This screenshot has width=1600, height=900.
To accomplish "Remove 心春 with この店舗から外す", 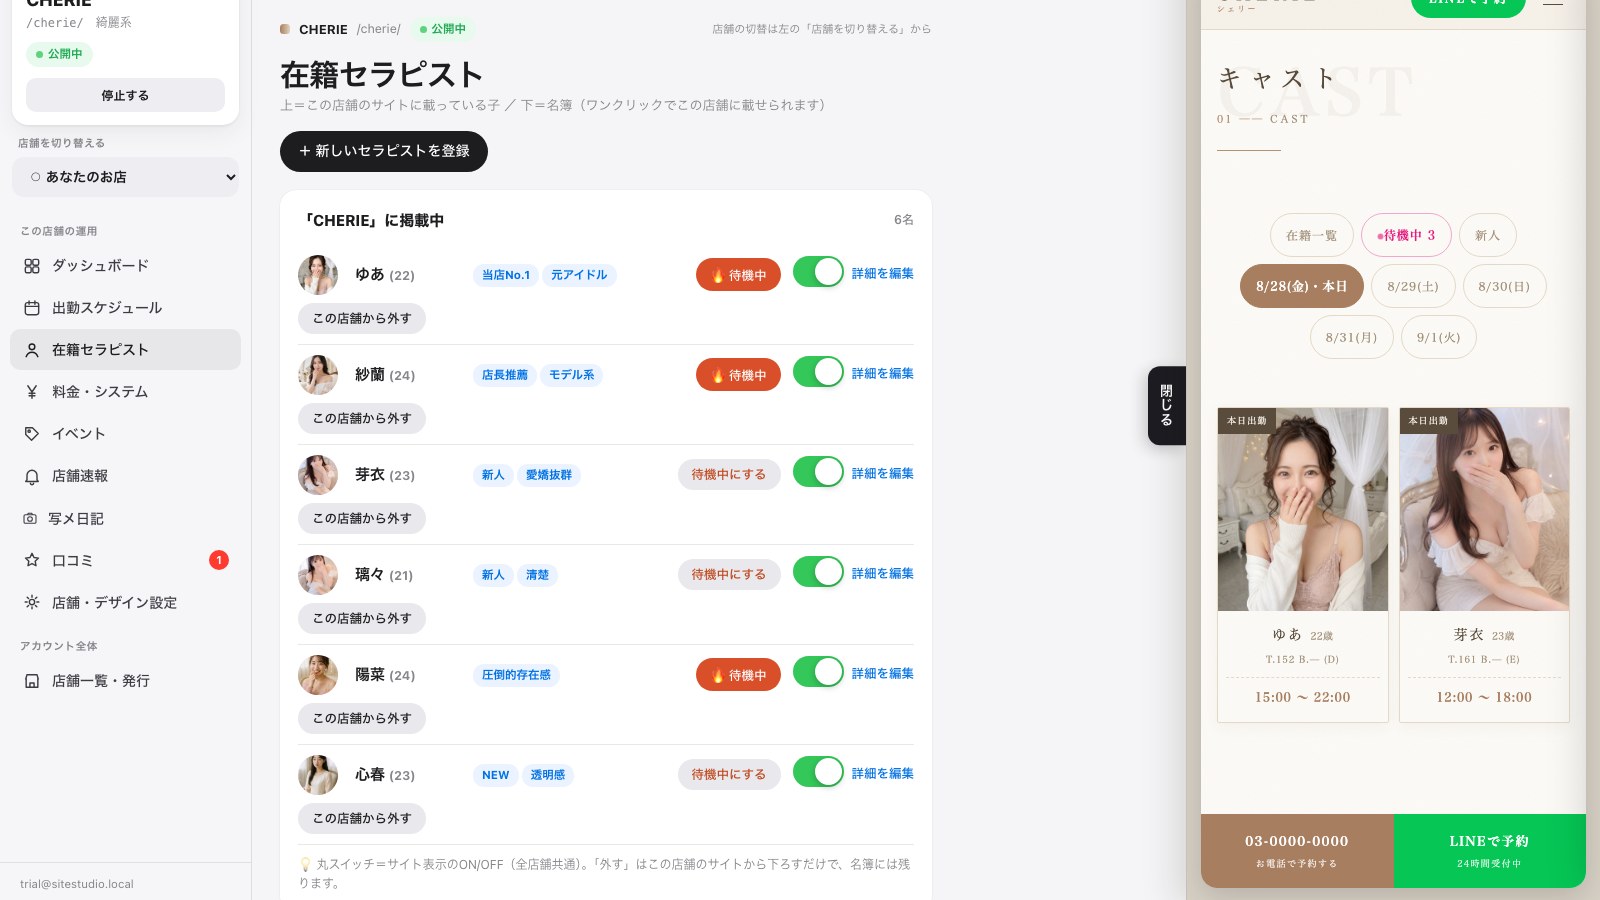I will click(x=362, y=819).
